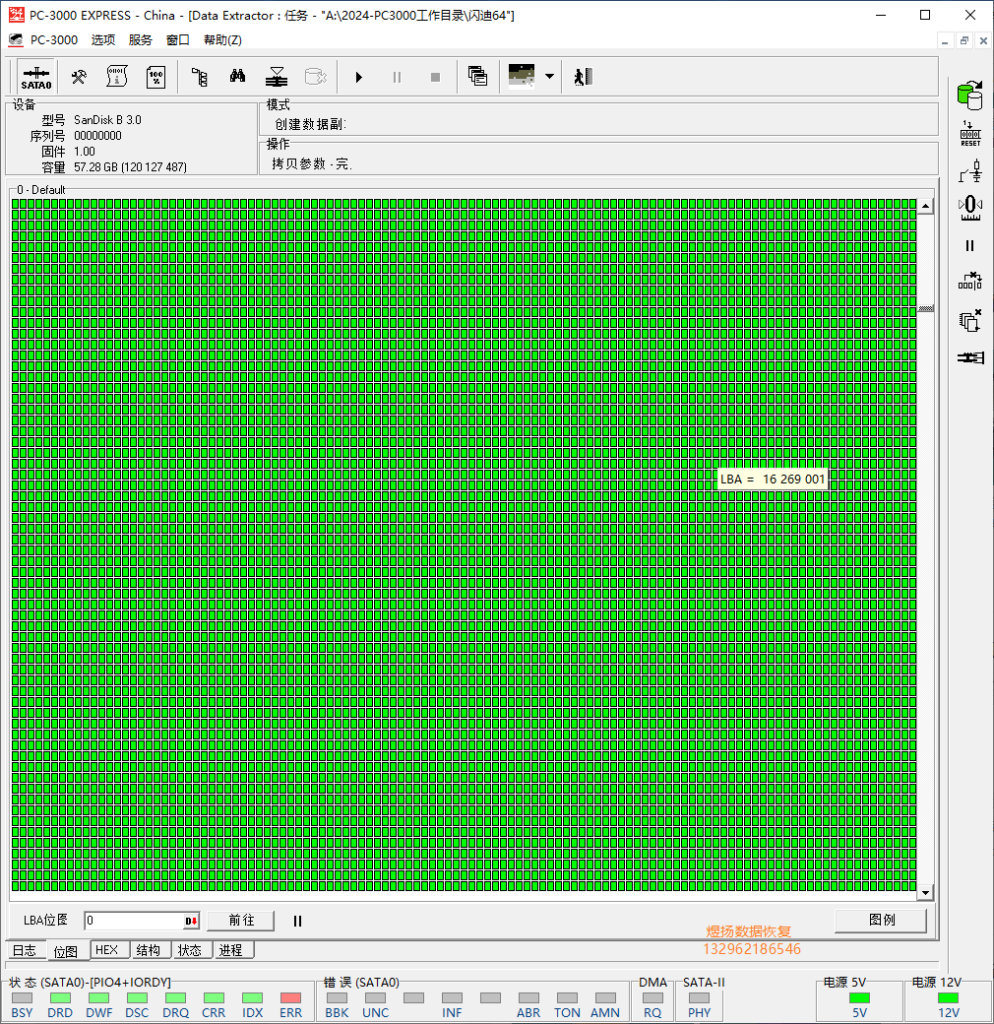
Task: Open the tree structure explorer icon
Action: [199, 77]
